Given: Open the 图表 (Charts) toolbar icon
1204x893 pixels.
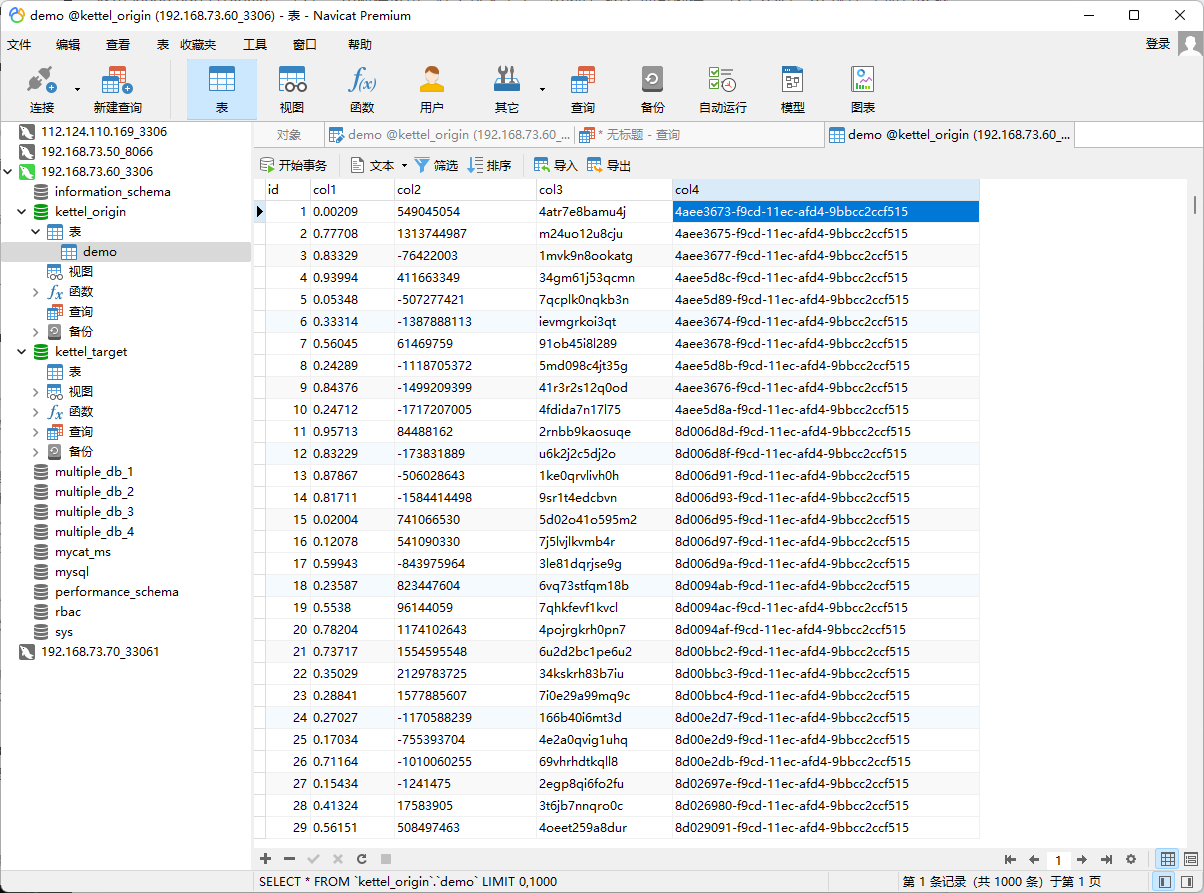Looking at the screenshot, I should (862, 88).
